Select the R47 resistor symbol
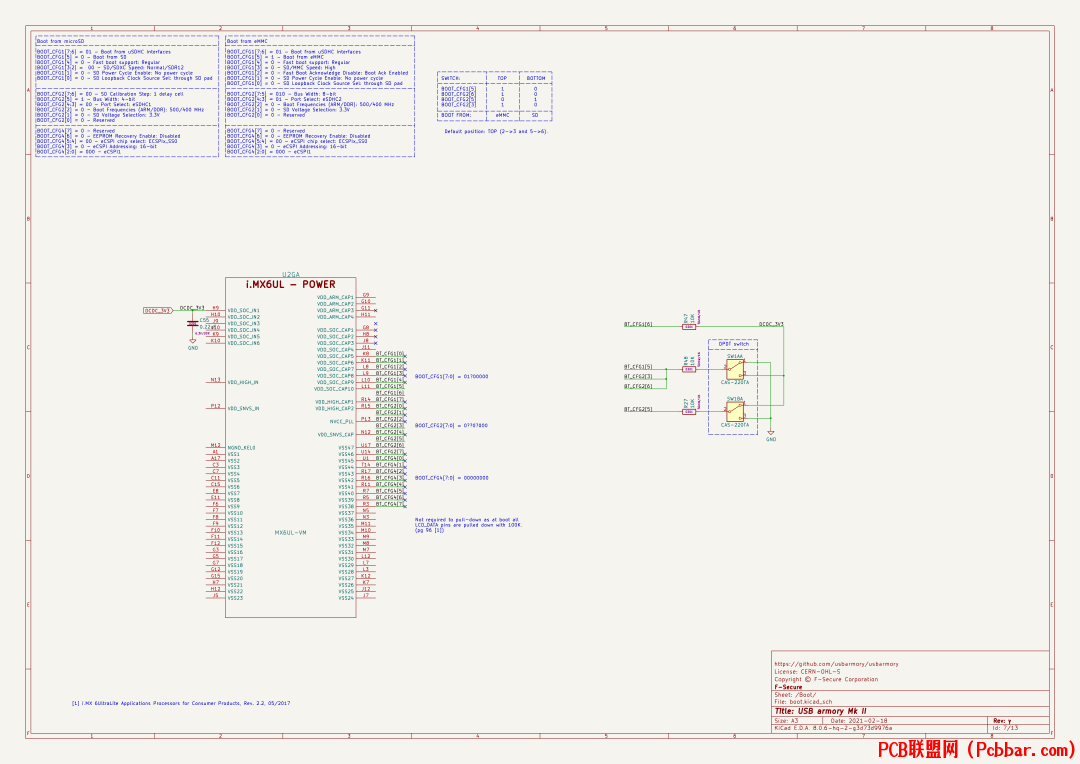Image resolution: width=1080 pixels, height=764 pixels. pyautogui.click(x=689, y=327)
